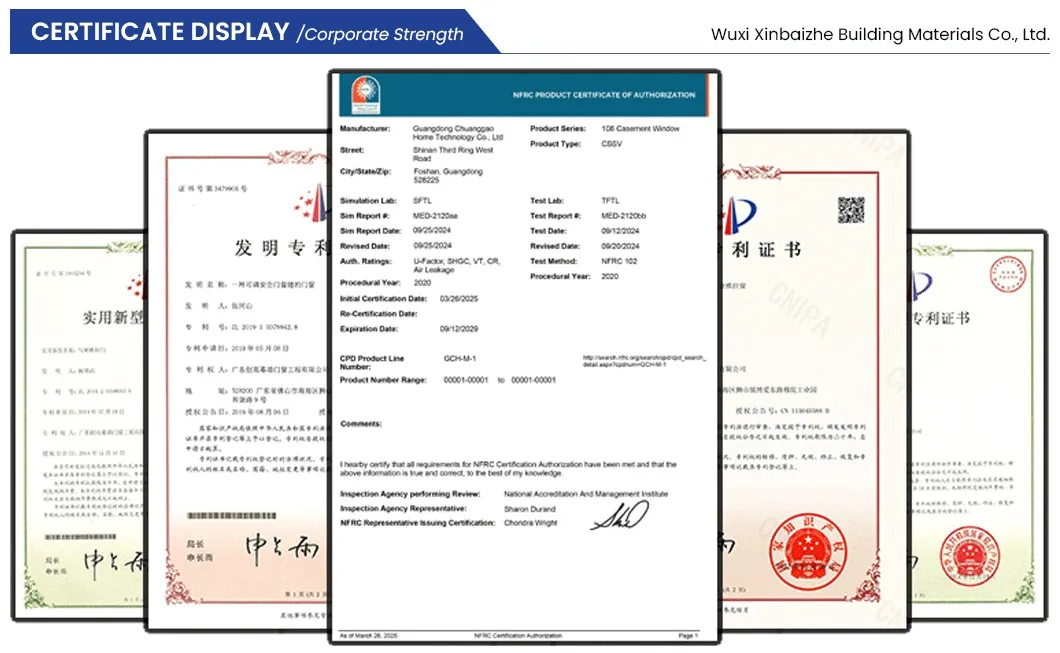Viewport: 1060px width, 653px height.
Task: Open the right patent certificate with QR code
Action: point(815,382)
